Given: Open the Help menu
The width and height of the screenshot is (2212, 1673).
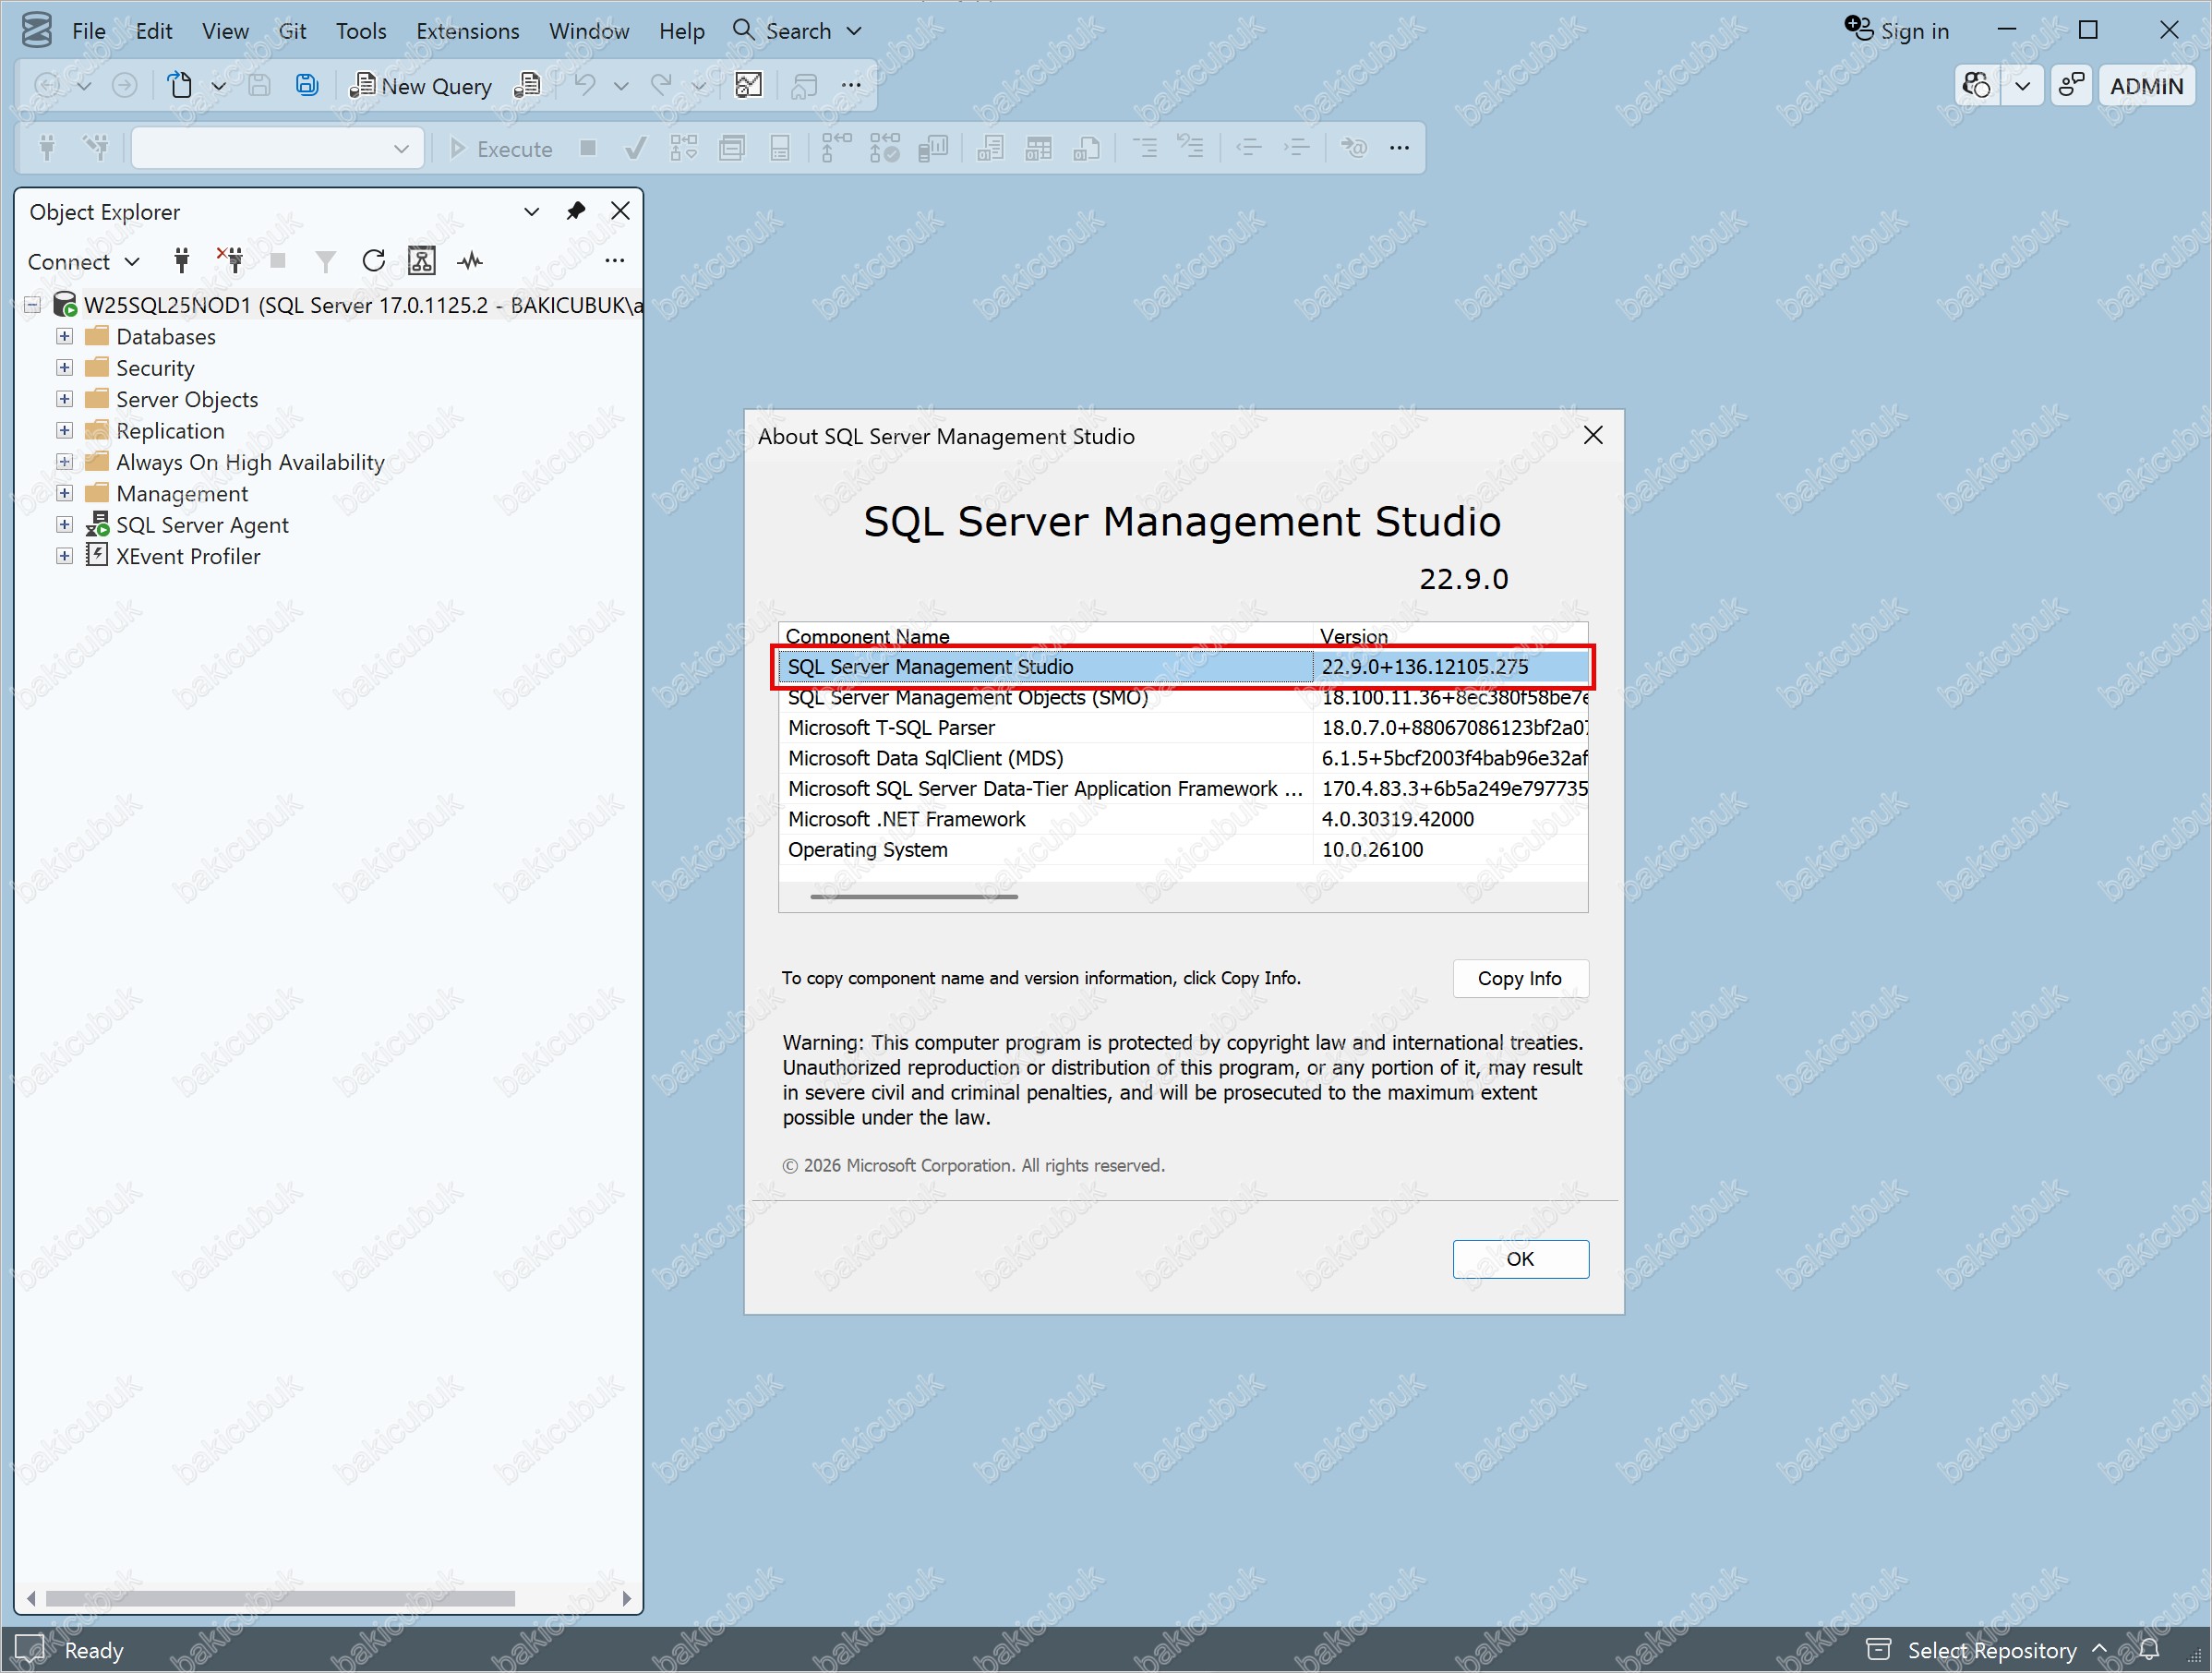Looking at the screenshot, I should [682, 31].
